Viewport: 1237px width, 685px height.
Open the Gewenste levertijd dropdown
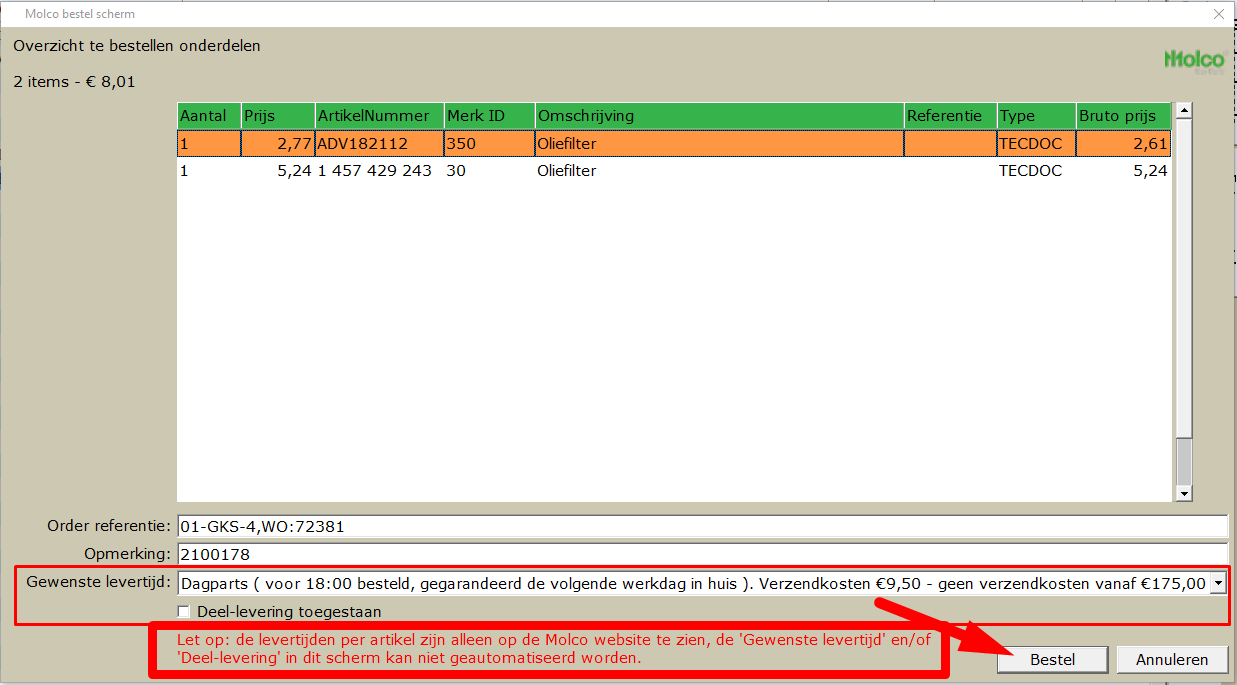(1218, 583)
